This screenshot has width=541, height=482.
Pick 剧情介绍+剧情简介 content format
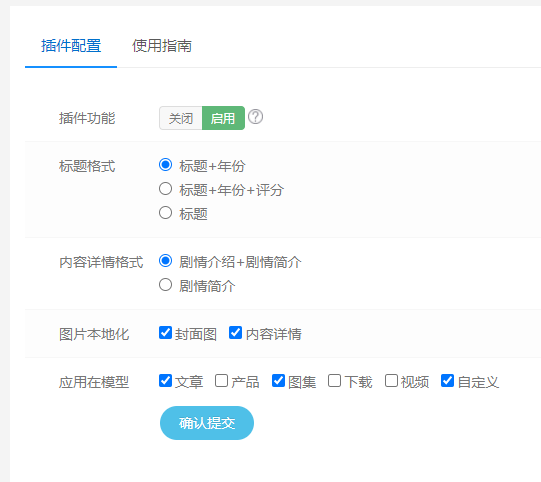point(165,261)
